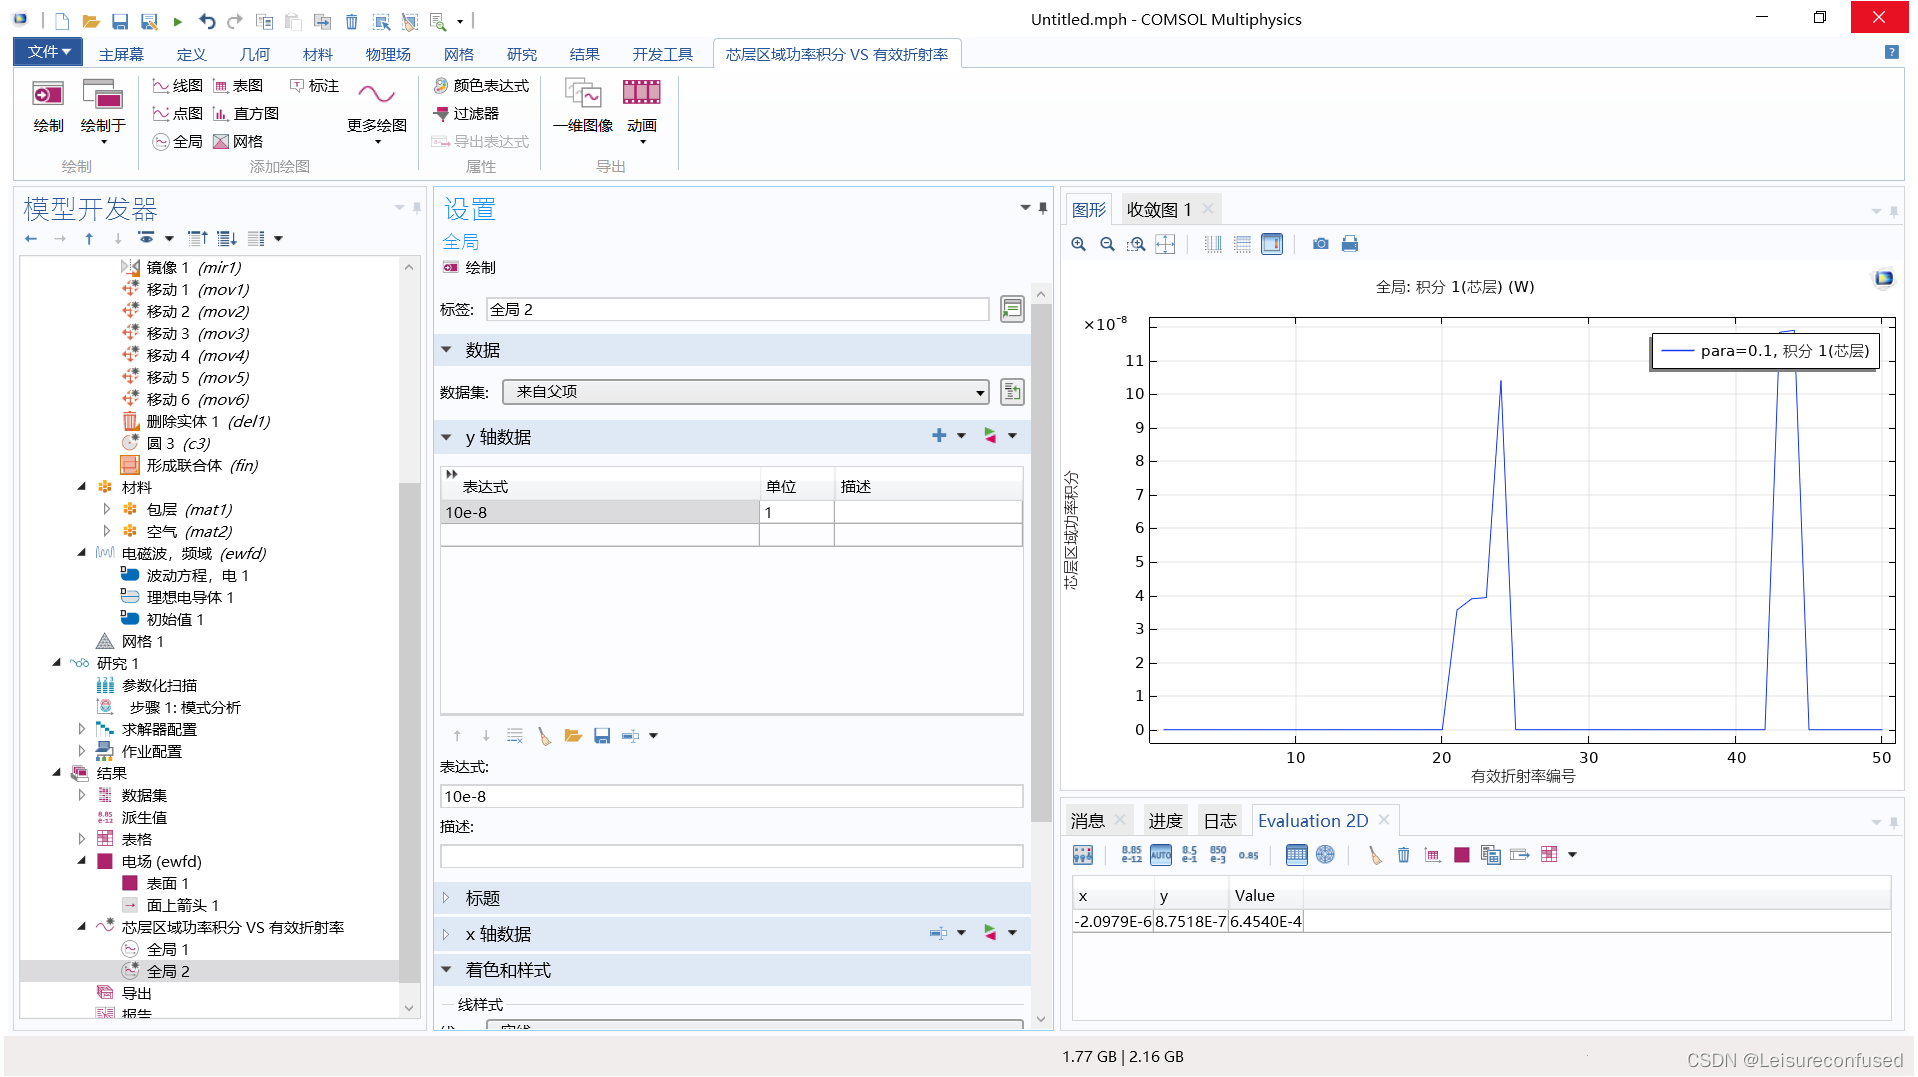Add a 点图 point graph
Viewport: 1918px width, 1077px height.
pyautogui.click(x=177, y=114)
